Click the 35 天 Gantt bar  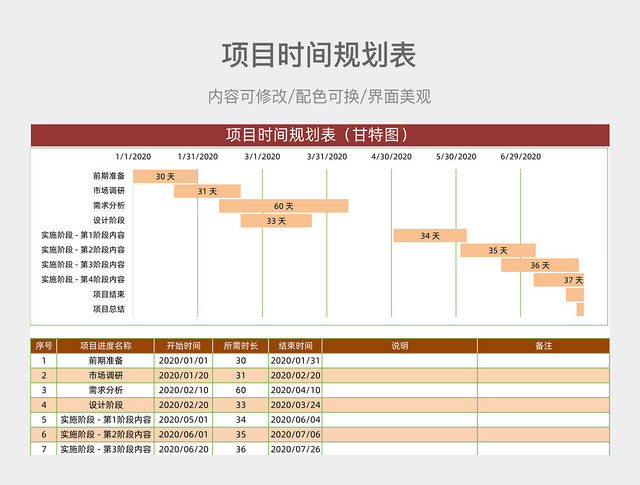click(x=498, y=250)
